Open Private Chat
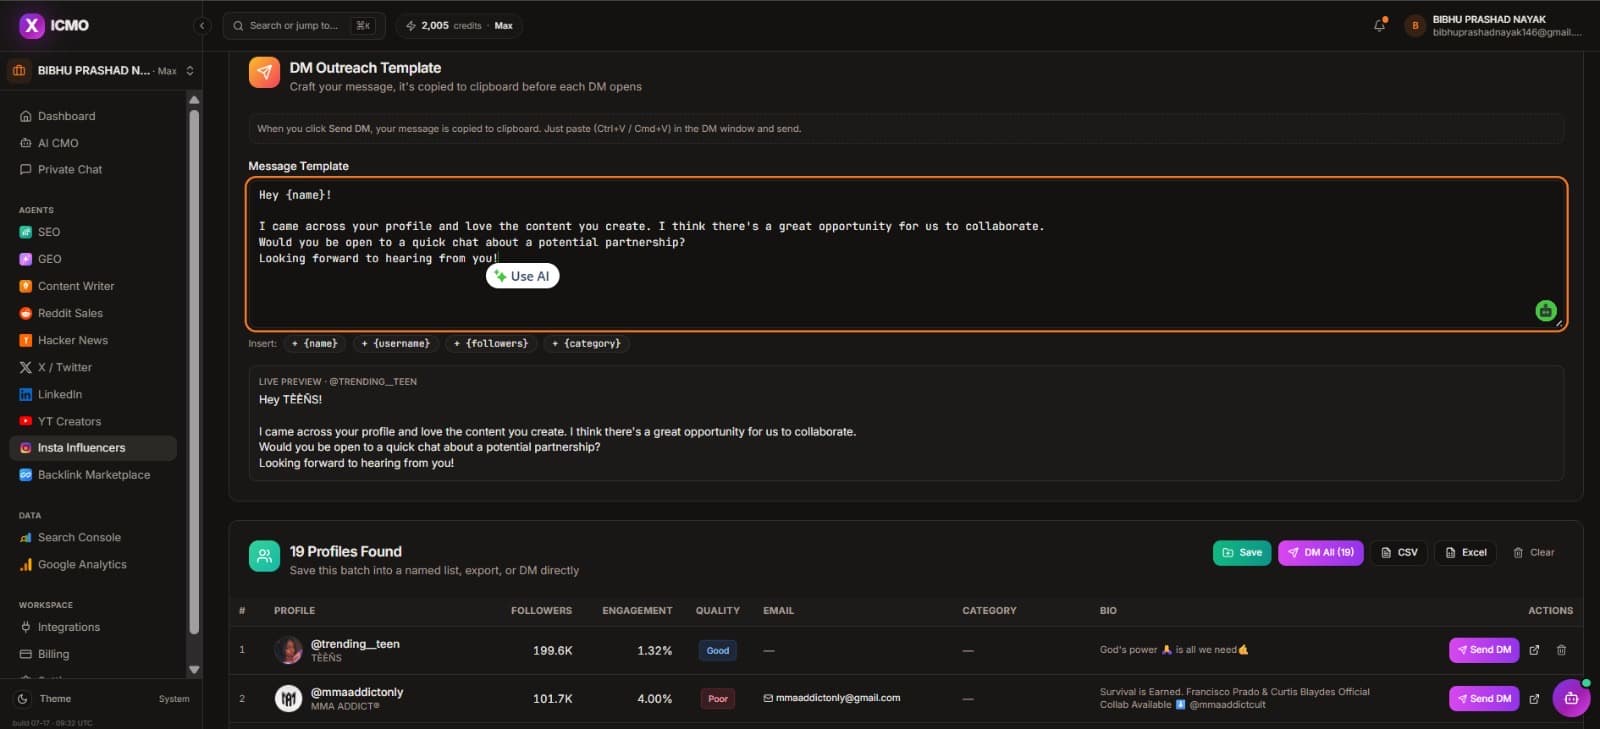Image resolution: width=1600 pixels, height=729 pixels. pos(70,169)
